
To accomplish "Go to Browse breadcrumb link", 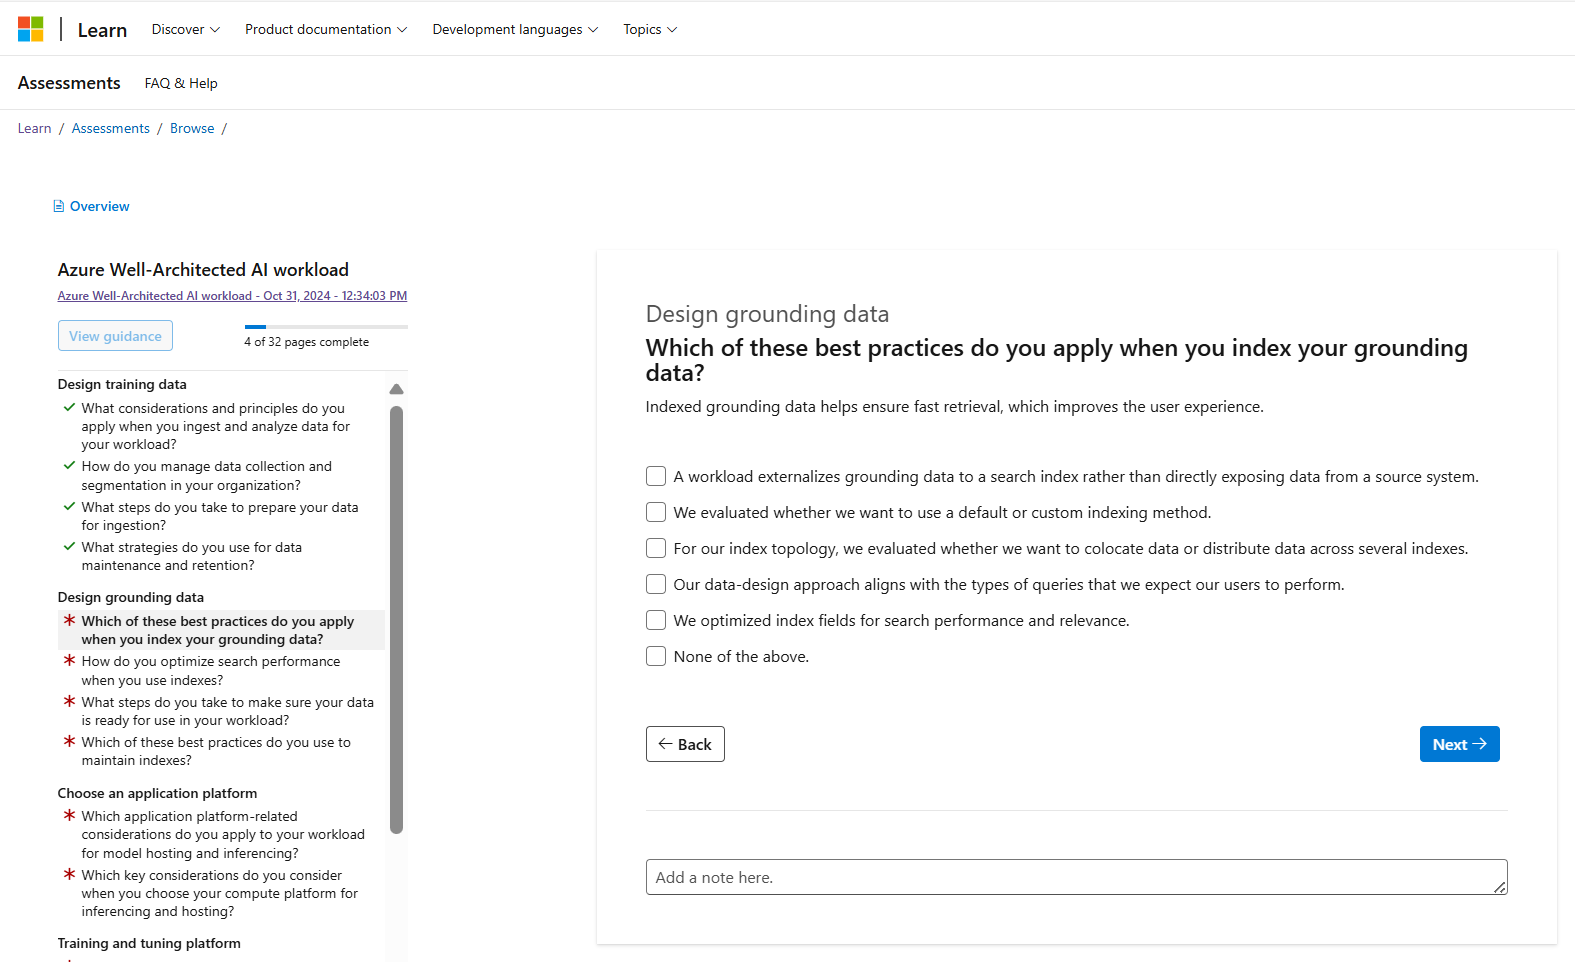I will pos(192,129).
